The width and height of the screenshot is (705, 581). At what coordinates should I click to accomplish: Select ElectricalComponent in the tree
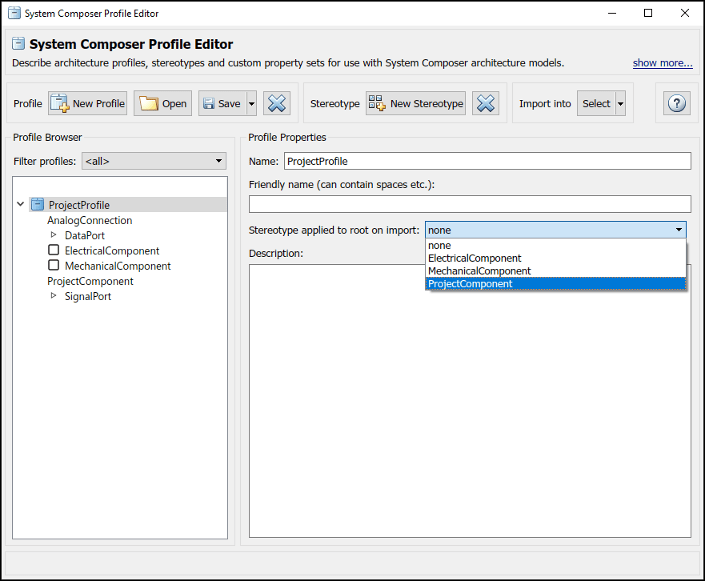pyautogui.click(x=112, y=250)
